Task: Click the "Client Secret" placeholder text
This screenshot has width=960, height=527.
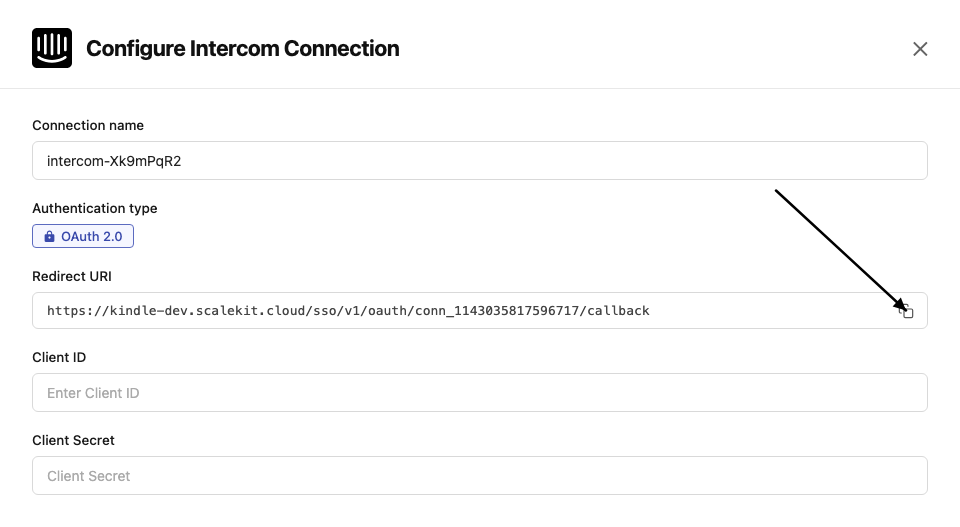Action: click(88, 476)
